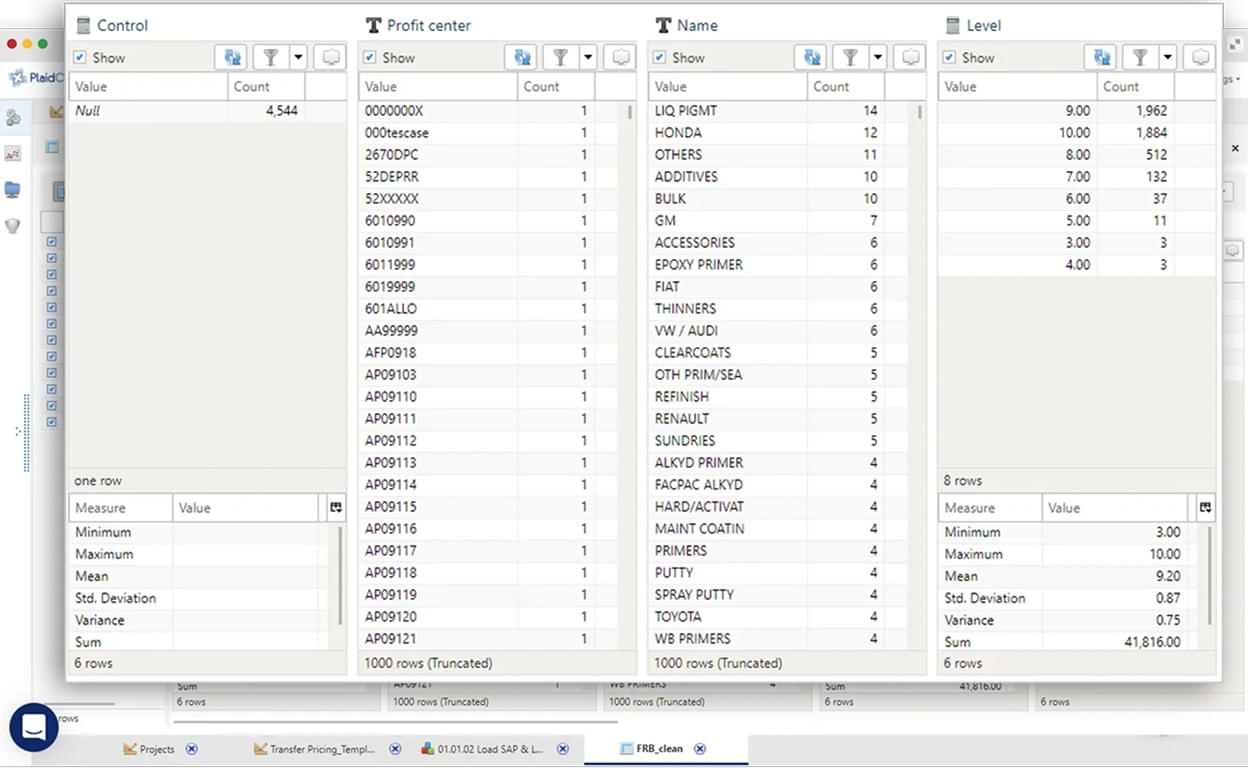Refresh the Name column profile
The height and width of the screenshot is (768, 1248).
pyautogui.click(x=811, y=58)
